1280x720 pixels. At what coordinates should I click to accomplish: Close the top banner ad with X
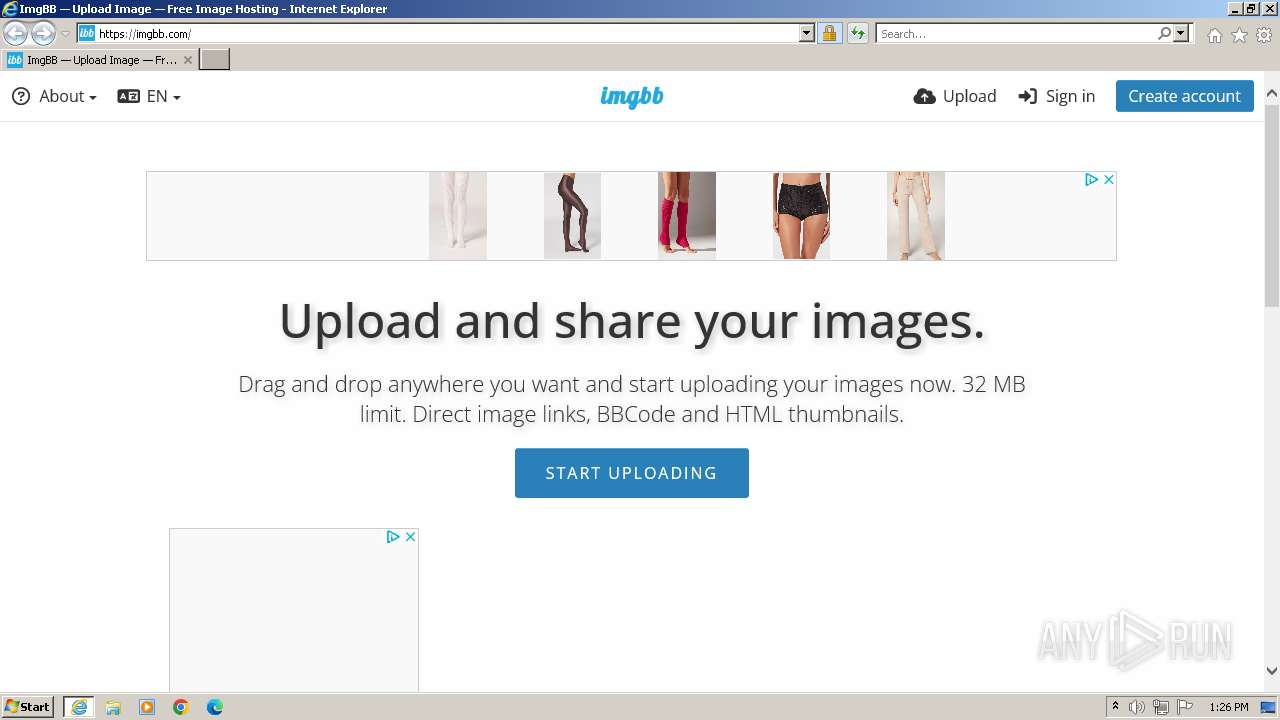(1108, 179)
